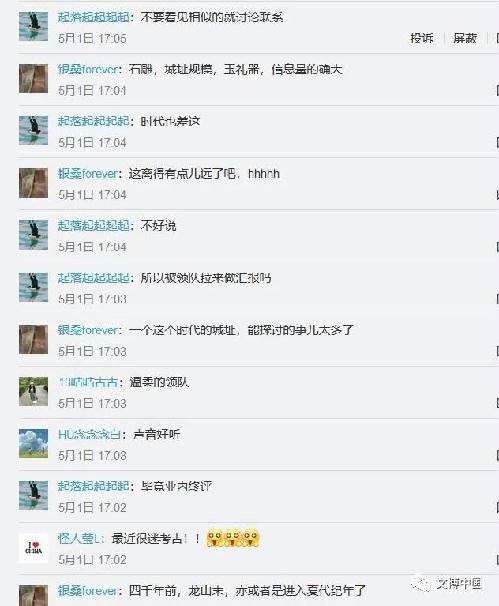Open avatar beside the 不要看见相似的 comment
Viewport: 499px width, 606px height.
(x=34, y=26)
